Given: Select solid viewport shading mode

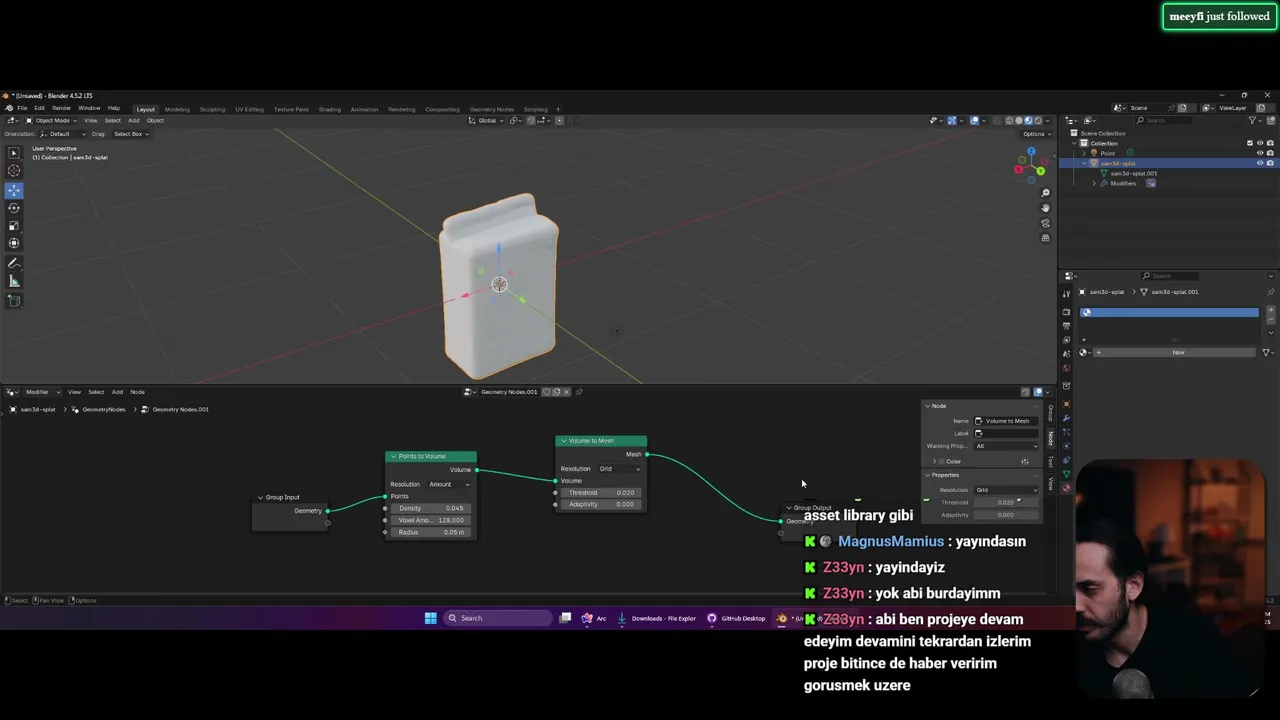Looking at the screenshot, I should tap(1018, 120).
